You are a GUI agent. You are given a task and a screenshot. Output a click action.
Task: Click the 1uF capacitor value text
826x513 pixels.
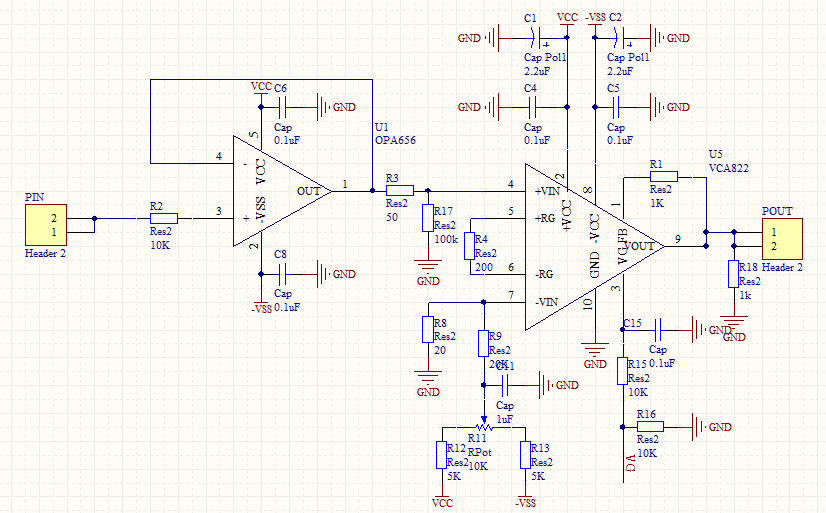[505, 420]
